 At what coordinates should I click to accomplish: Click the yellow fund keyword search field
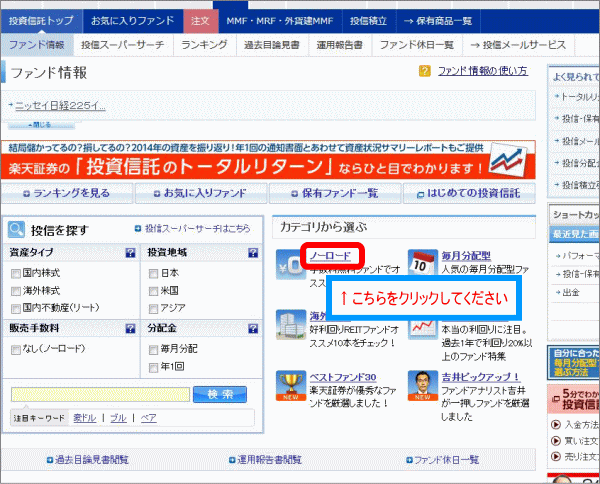click(100, 394)
